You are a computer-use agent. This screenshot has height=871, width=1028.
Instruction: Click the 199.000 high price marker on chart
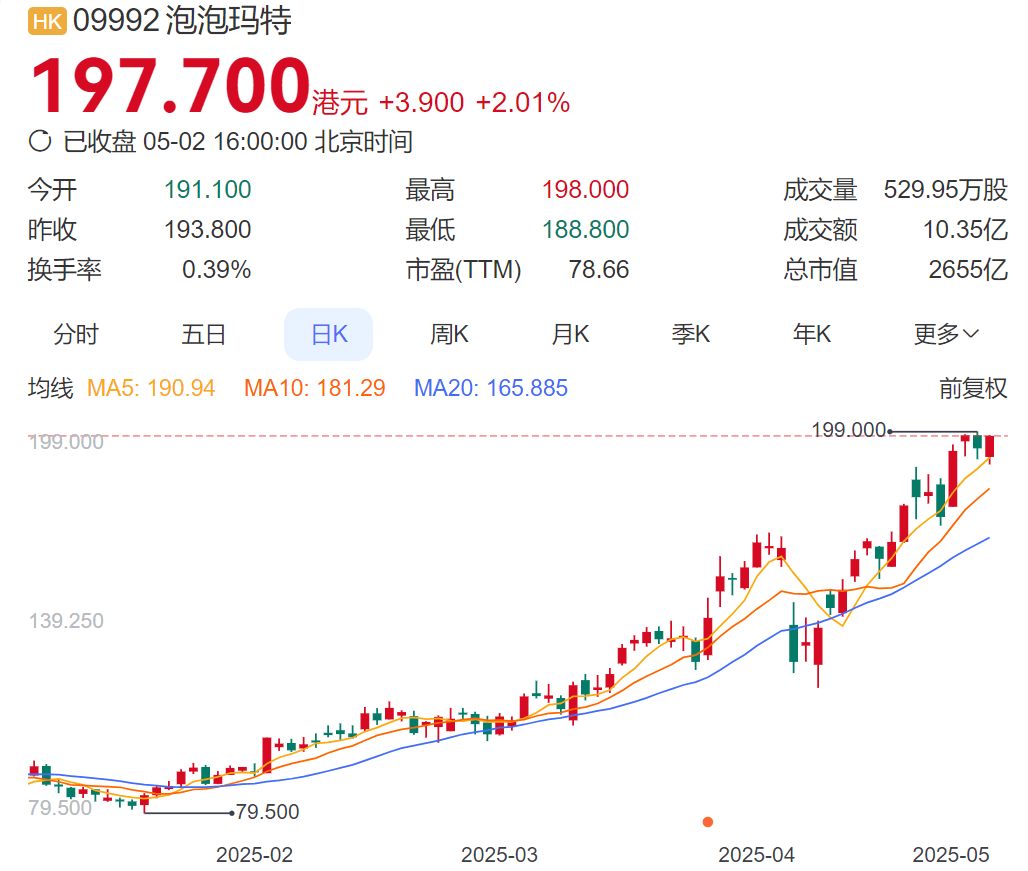click(x=848, y=430)
